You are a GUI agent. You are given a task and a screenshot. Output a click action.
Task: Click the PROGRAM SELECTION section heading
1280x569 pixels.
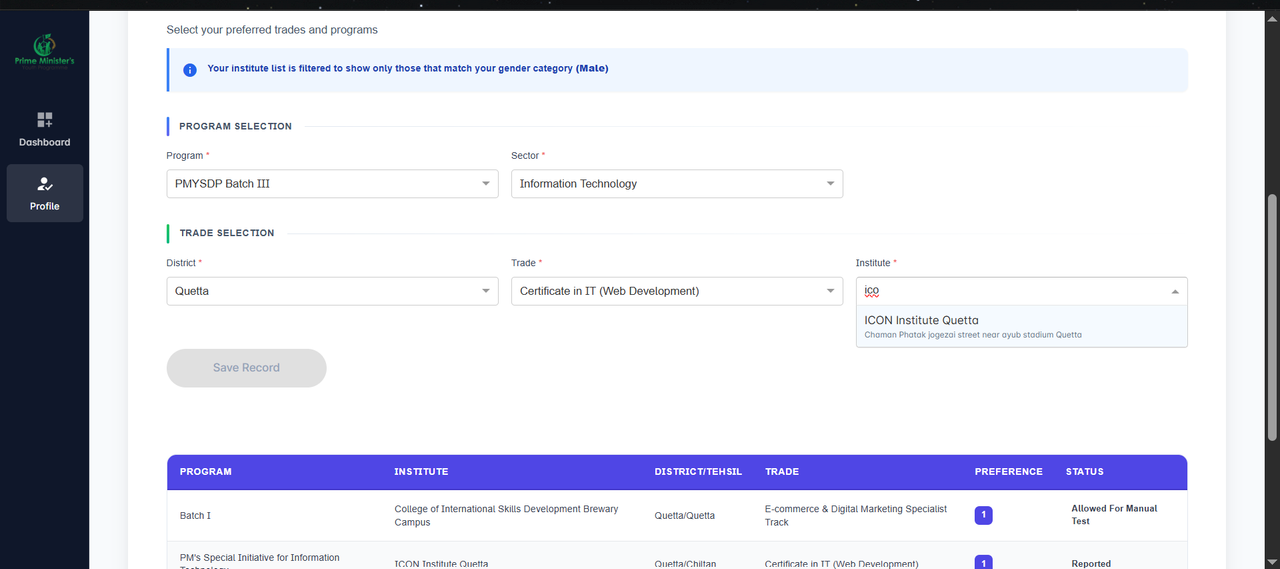(235, 126)
